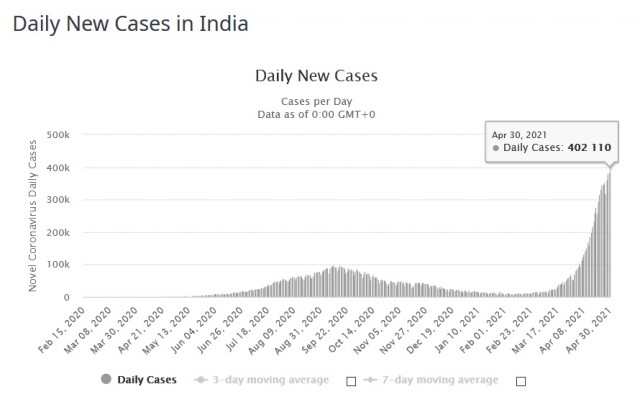
Task: Click the Novel Coronavirus Daily Cases axis title
Action: click(x=32, y=215)
